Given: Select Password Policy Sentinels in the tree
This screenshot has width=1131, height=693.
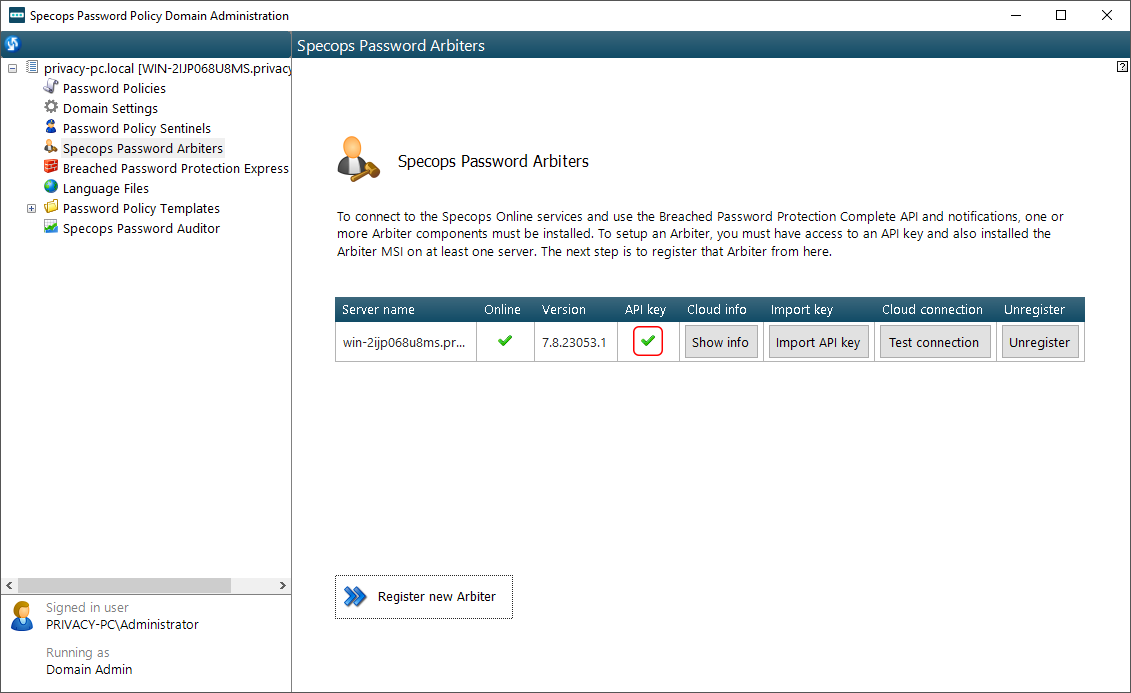Looking at the screenshot, I should pos(136,128).
